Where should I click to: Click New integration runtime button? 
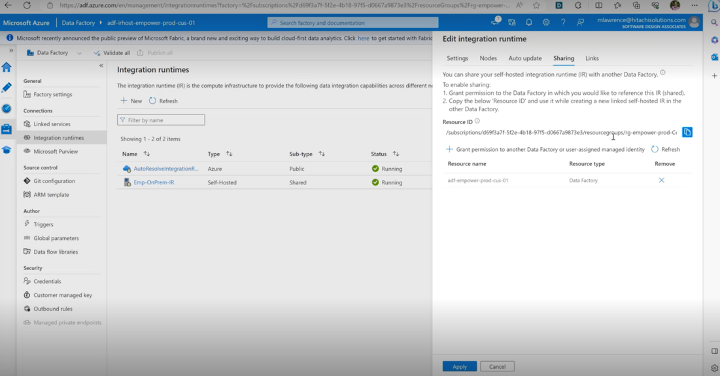tap(131, 101)
